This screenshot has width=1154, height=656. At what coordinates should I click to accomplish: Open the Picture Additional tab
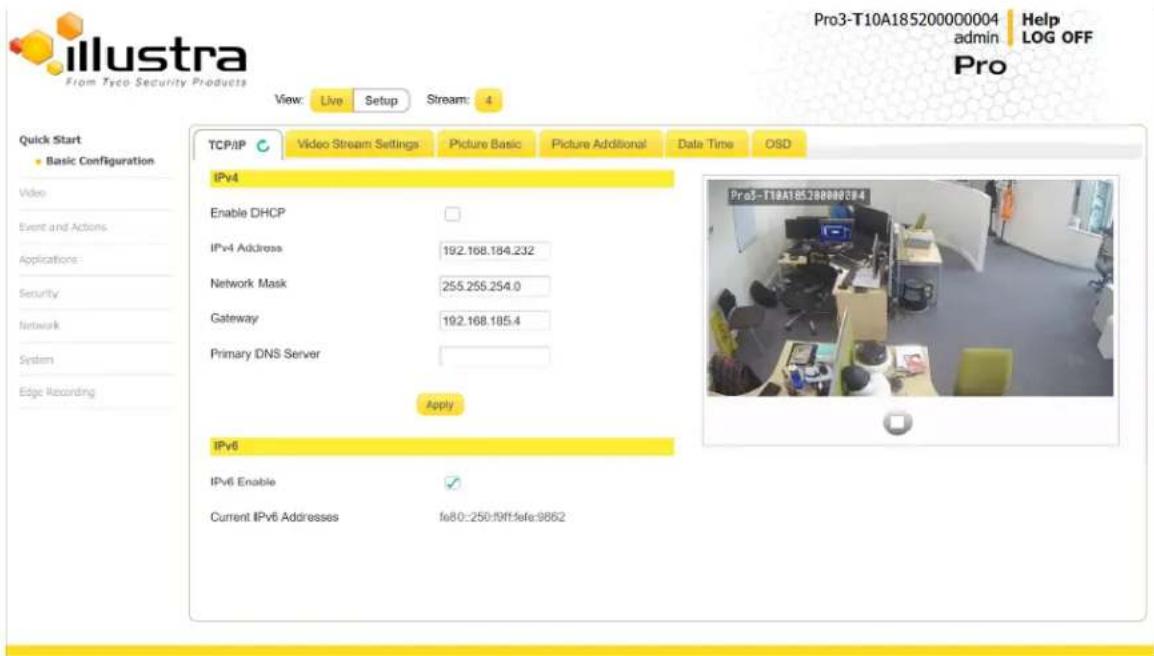[598, 144]
